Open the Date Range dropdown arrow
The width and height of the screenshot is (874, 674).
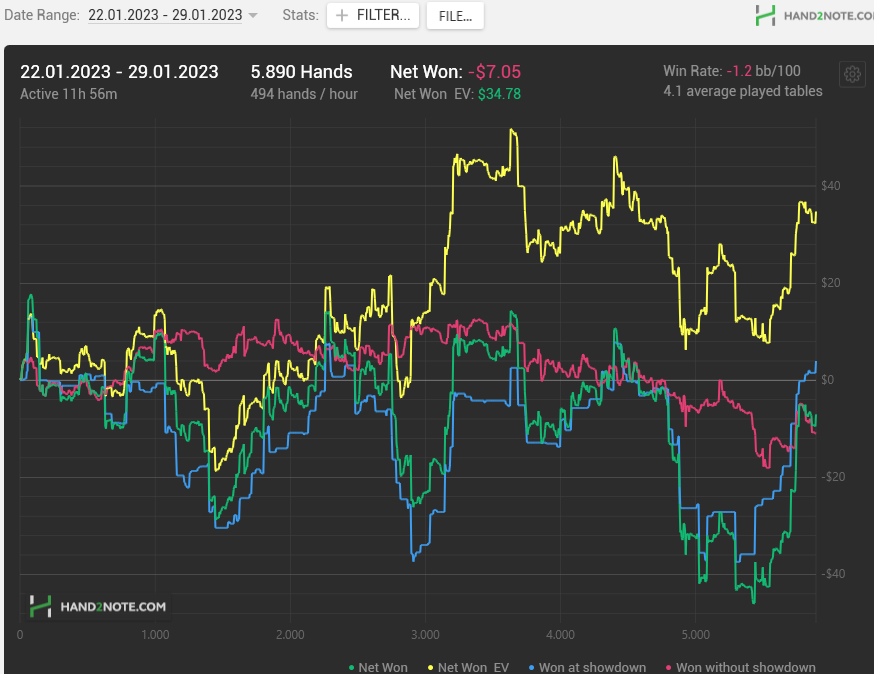click(x=253, y=16)
